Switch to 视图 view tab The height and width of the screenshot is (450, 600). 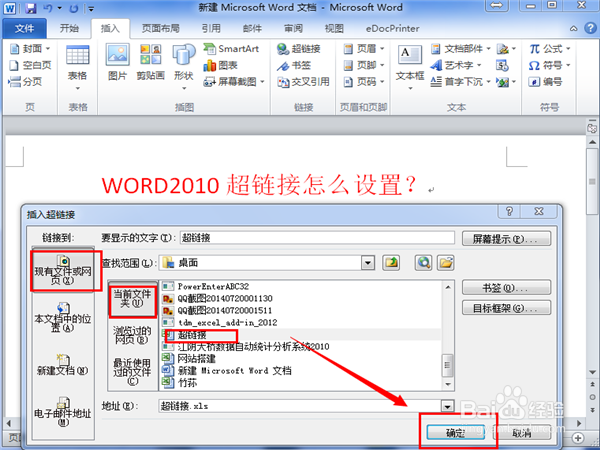coord(334,28)
